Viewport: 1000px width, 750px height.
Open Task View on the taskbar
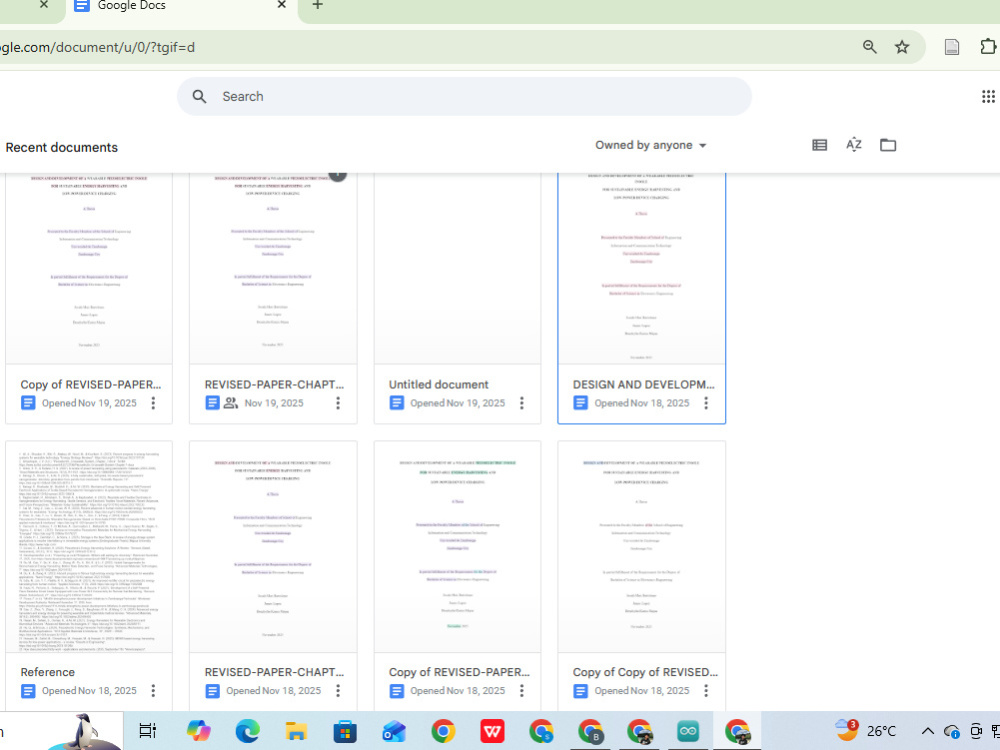click(148, 731)
